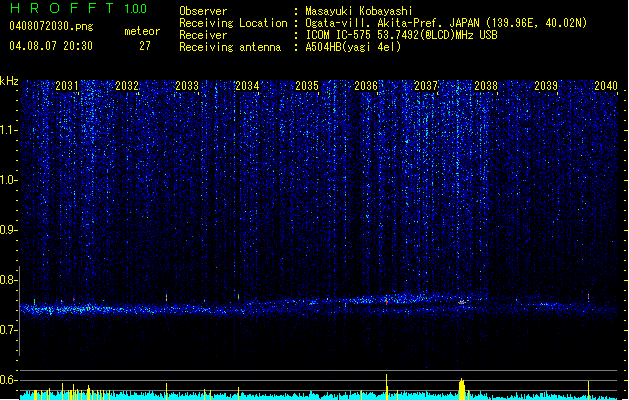The width and height of the screenshot is (629, 400).
Task: Click the 2039 time marker
Action: click(546, 85)
